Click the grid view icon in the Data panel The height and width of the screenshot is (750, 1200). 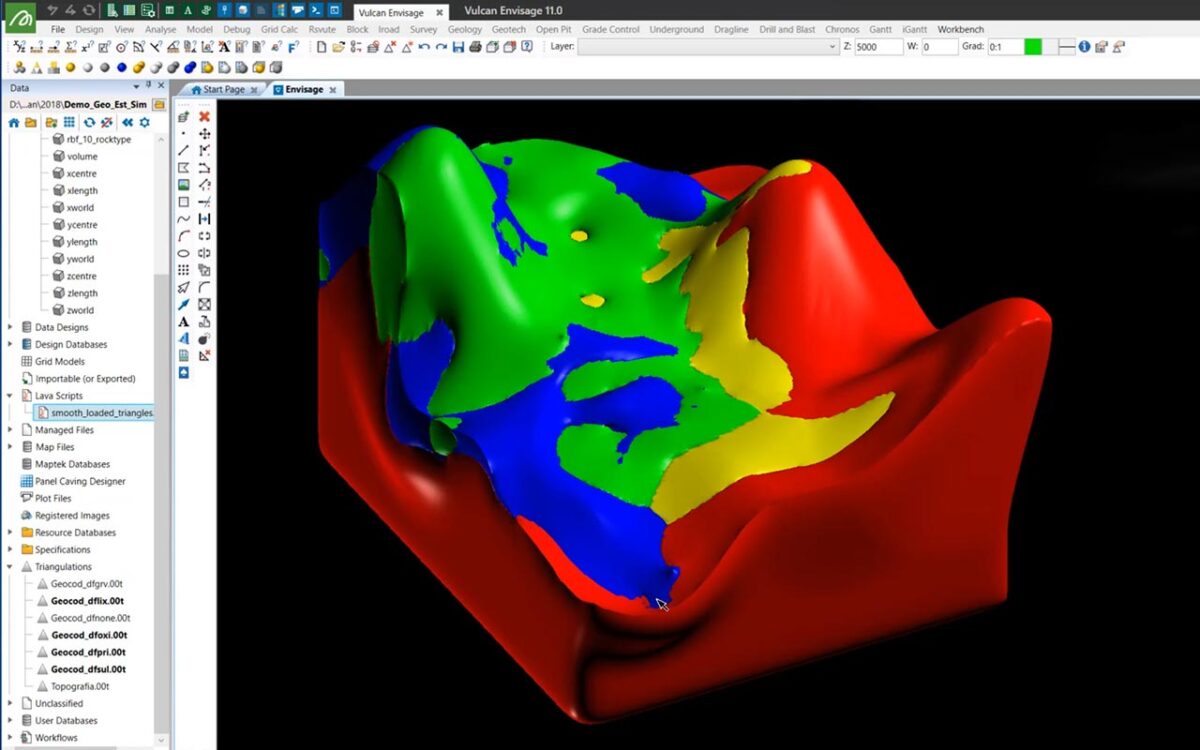pyautogui.click(x=69, y=122)
